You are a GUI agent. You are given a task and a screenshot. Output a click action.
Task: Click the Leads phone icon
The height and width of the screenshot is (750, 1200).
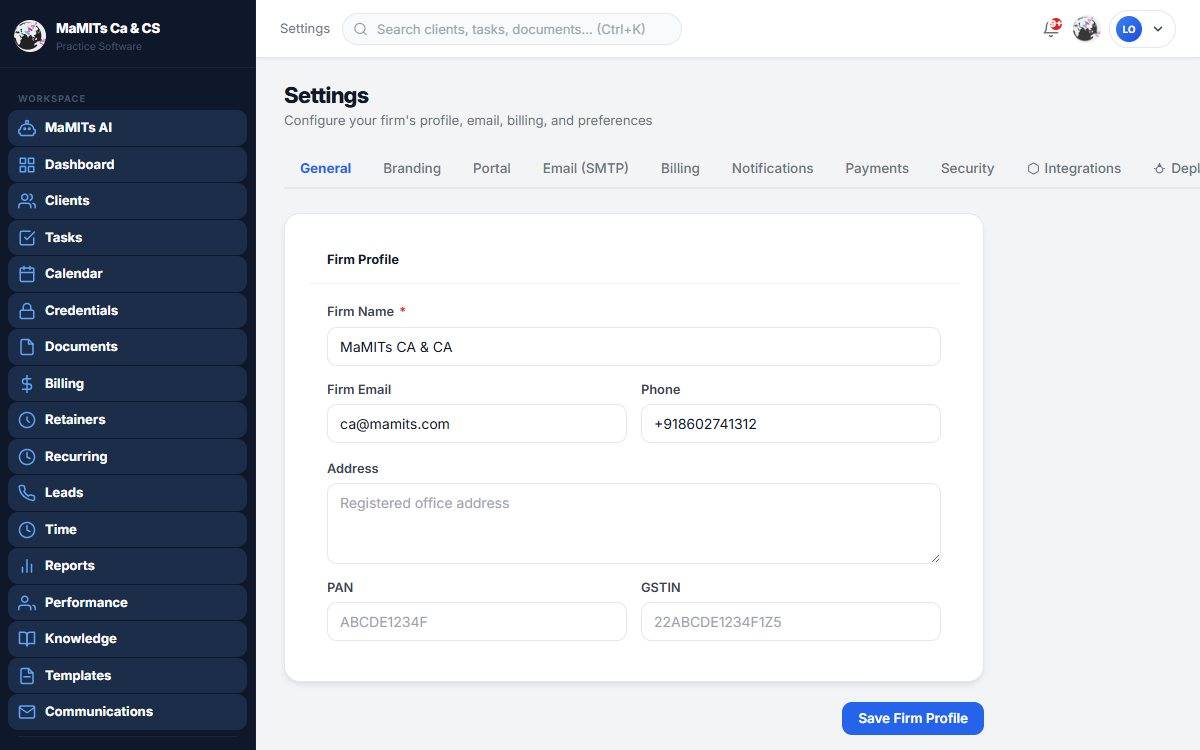(x=27, y=493)
